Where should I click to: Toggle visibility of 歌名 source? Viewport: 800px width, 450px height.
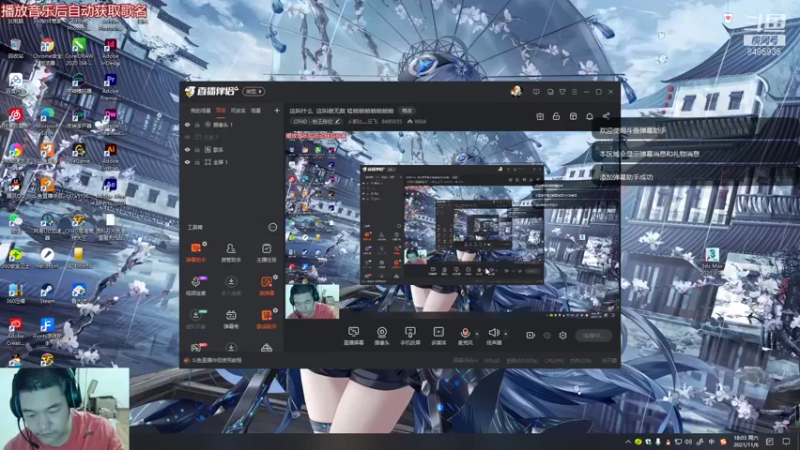tap(187, 149)
